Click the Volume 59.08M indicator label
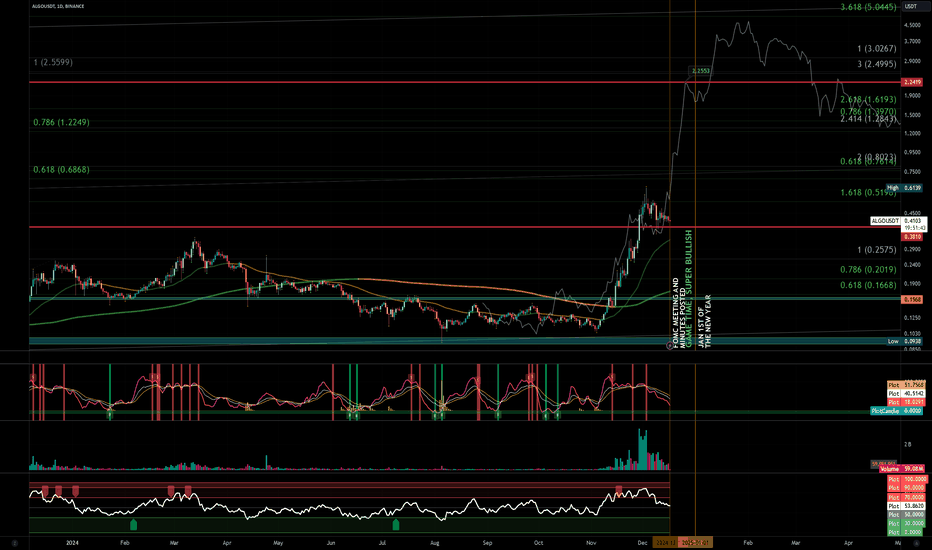 pos(902,469)
